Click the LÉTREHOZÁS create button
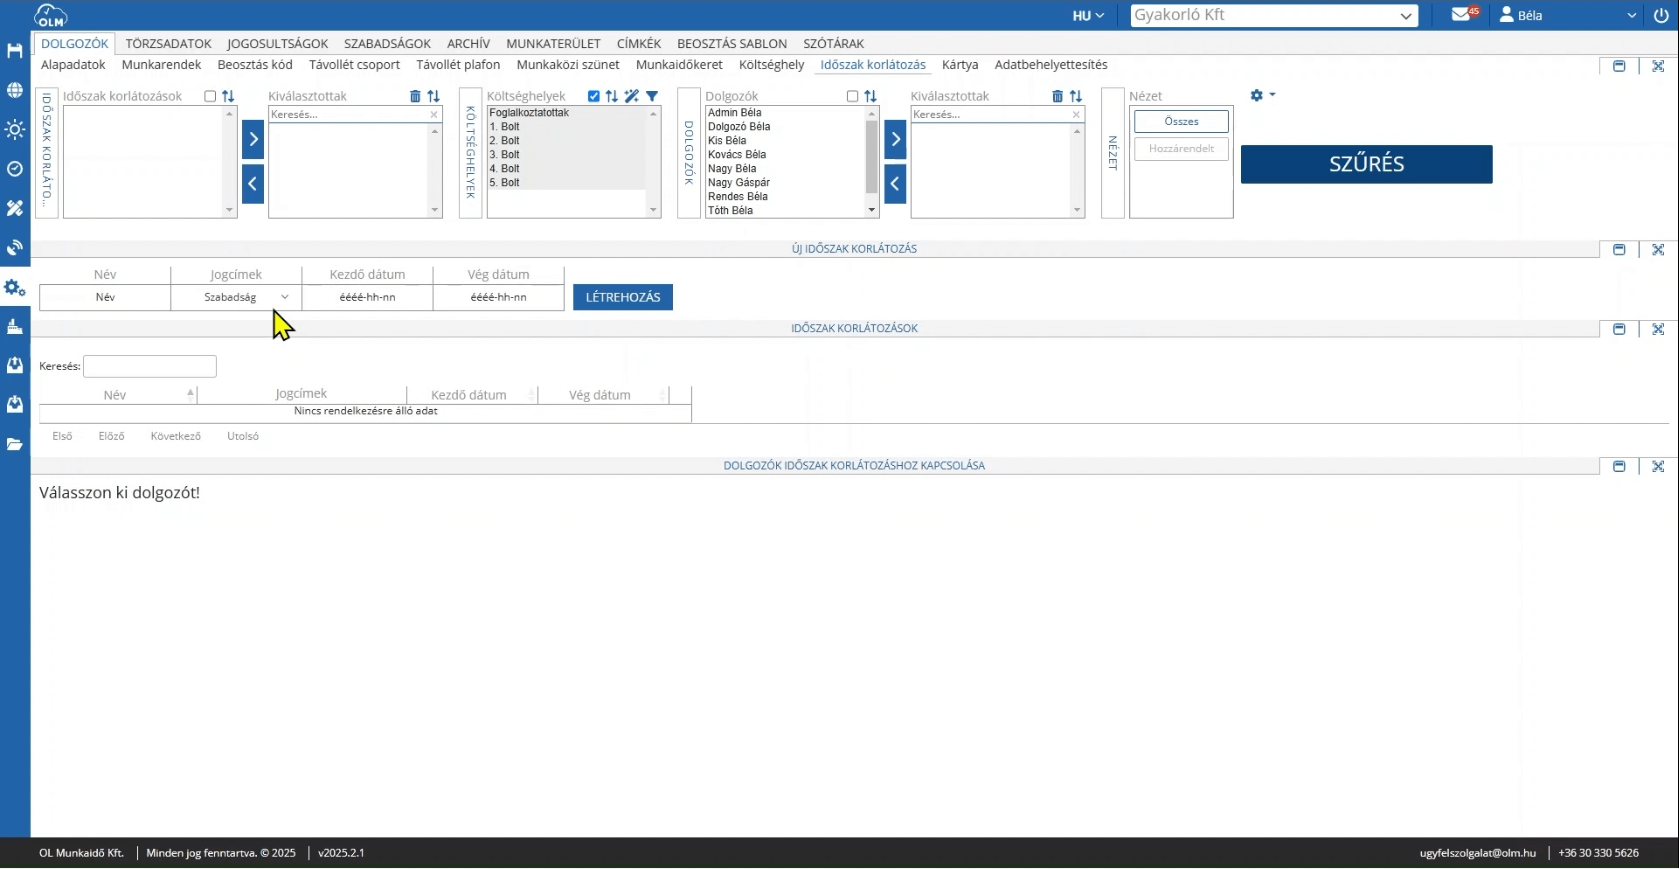The image size is (1679, 869). pyautogui.click(x=622, y=297)
